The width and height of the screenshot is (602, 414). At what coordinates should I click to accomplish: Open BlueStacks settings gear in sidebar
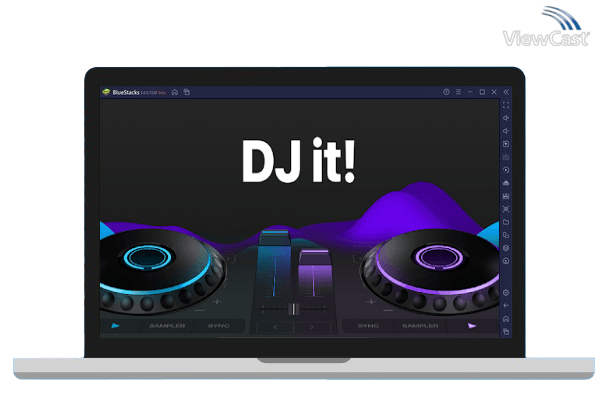coord(506,293)
